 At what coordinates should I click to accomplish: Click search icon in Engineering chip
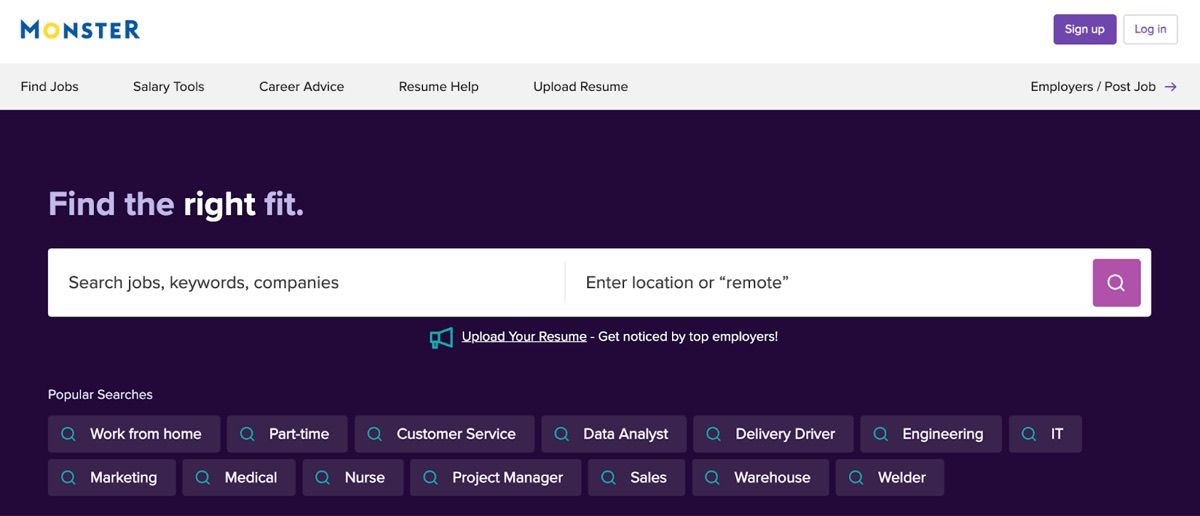point(880,434)
